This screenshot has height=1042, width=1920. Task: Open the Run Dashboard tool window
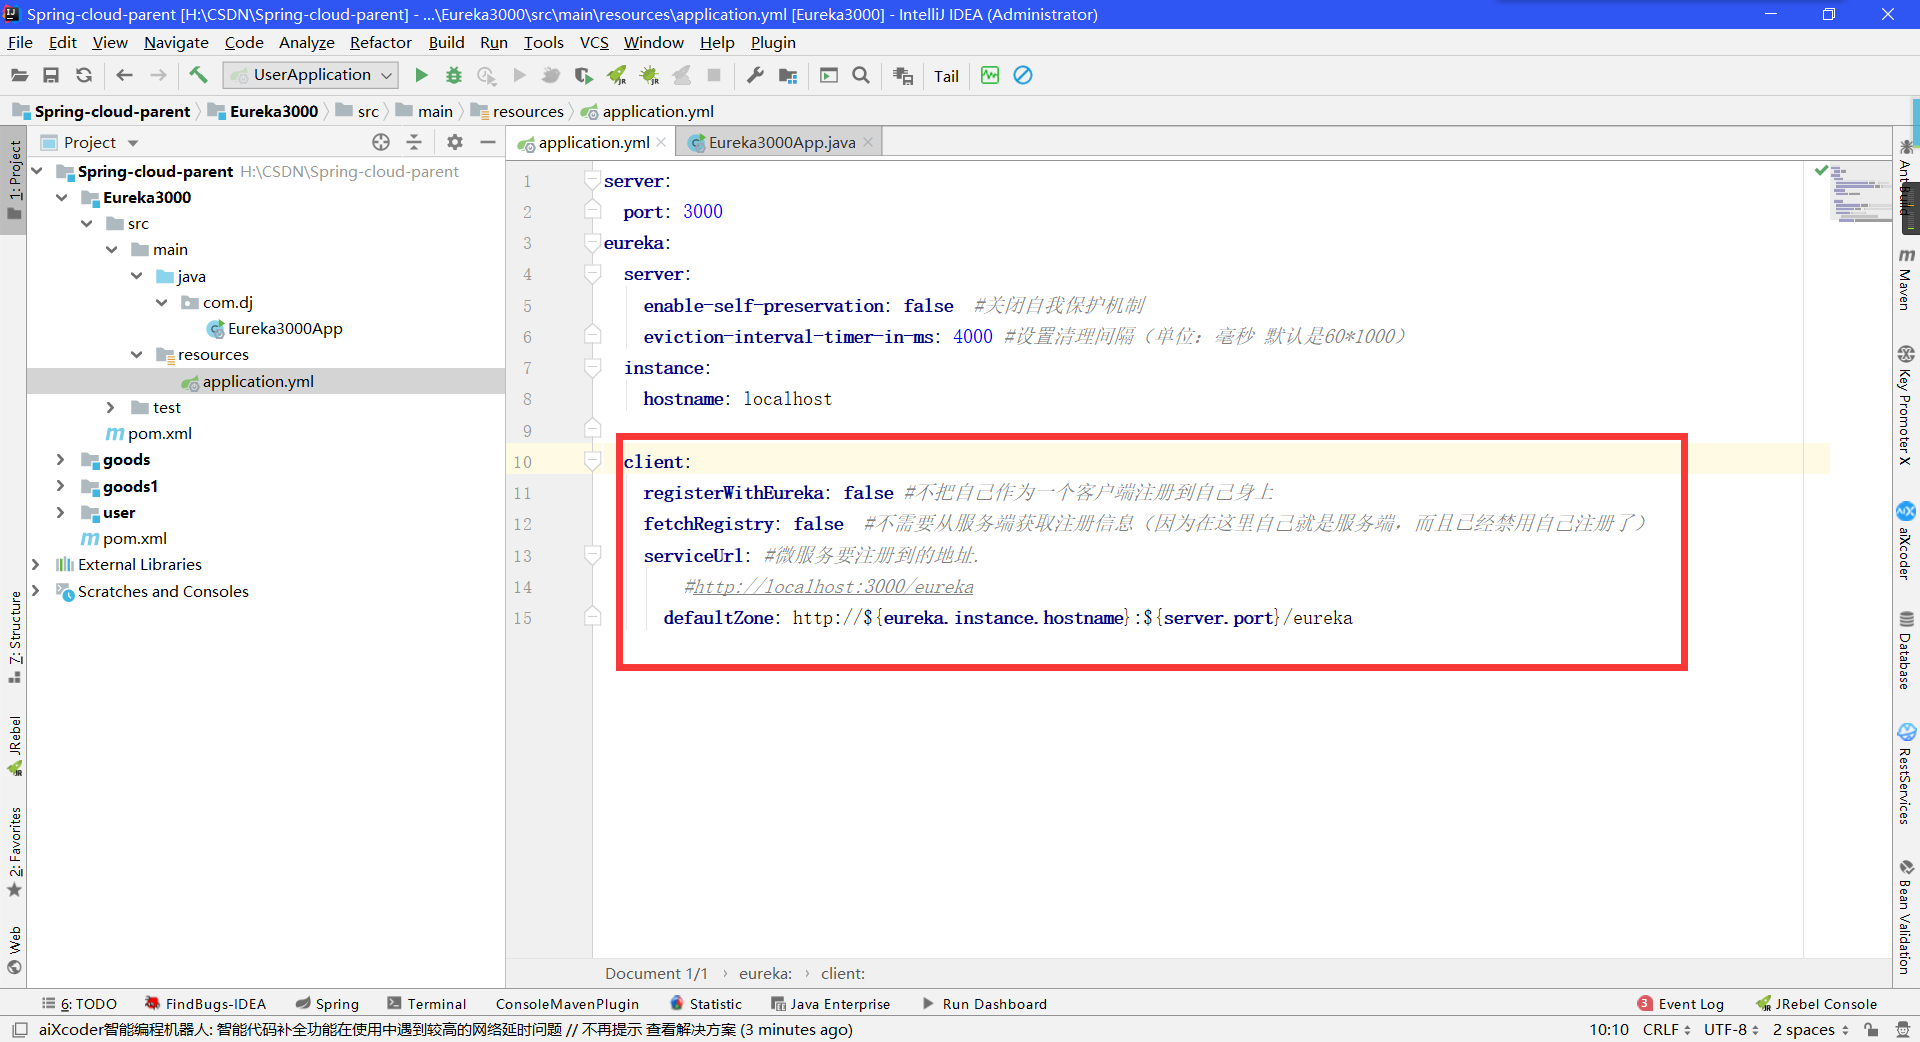click(984, 1004)
